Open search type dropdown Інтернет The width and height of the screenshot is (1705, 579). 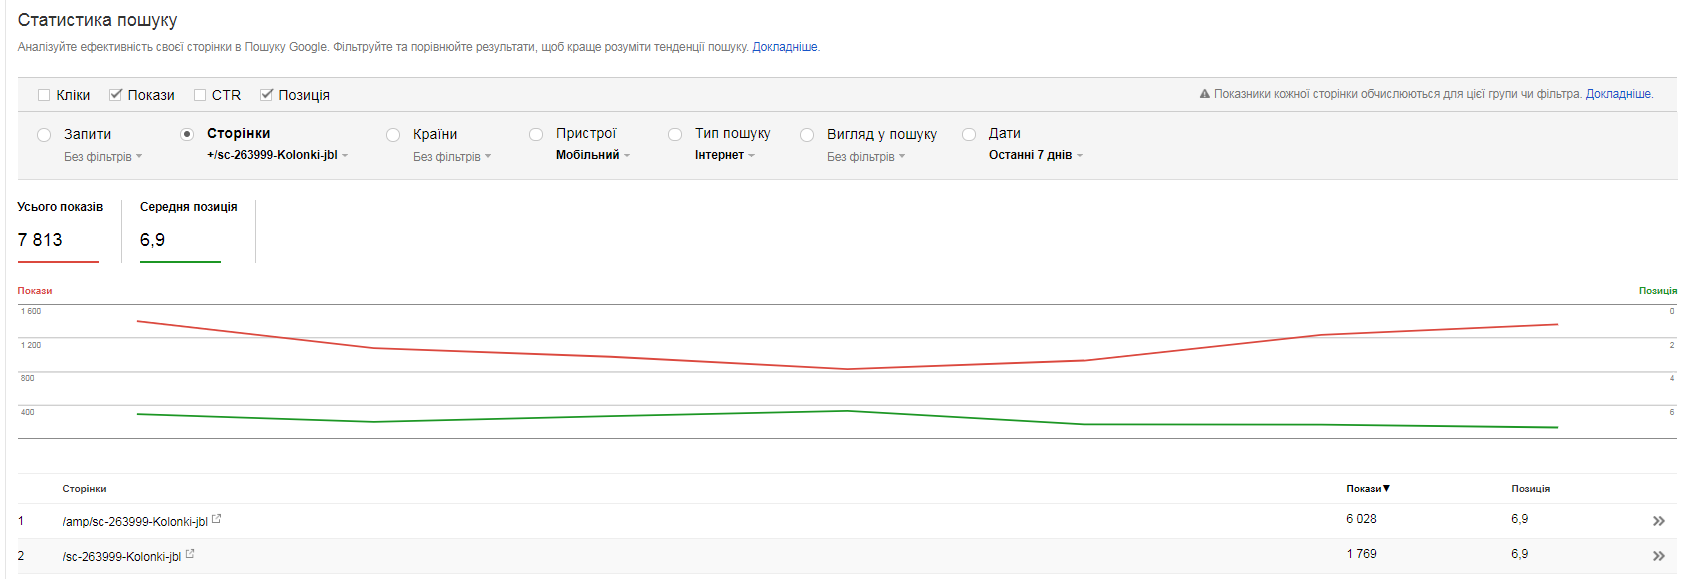(725, 155)
